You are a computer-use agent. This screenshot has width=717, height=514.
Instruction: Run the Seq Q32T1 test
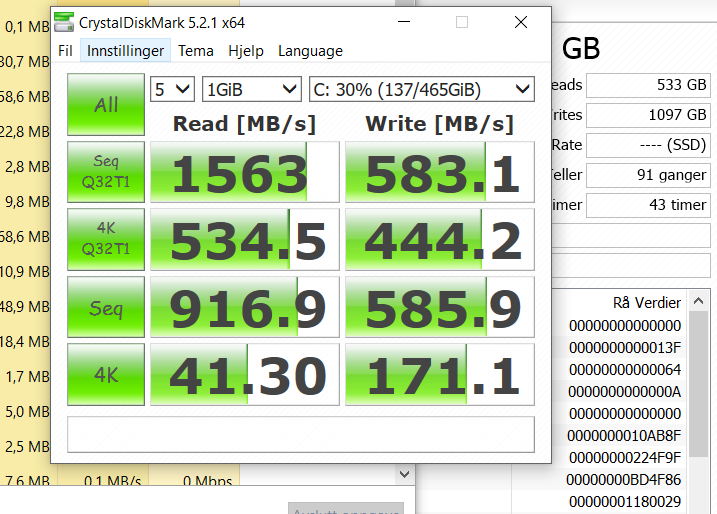click(106, 172)
